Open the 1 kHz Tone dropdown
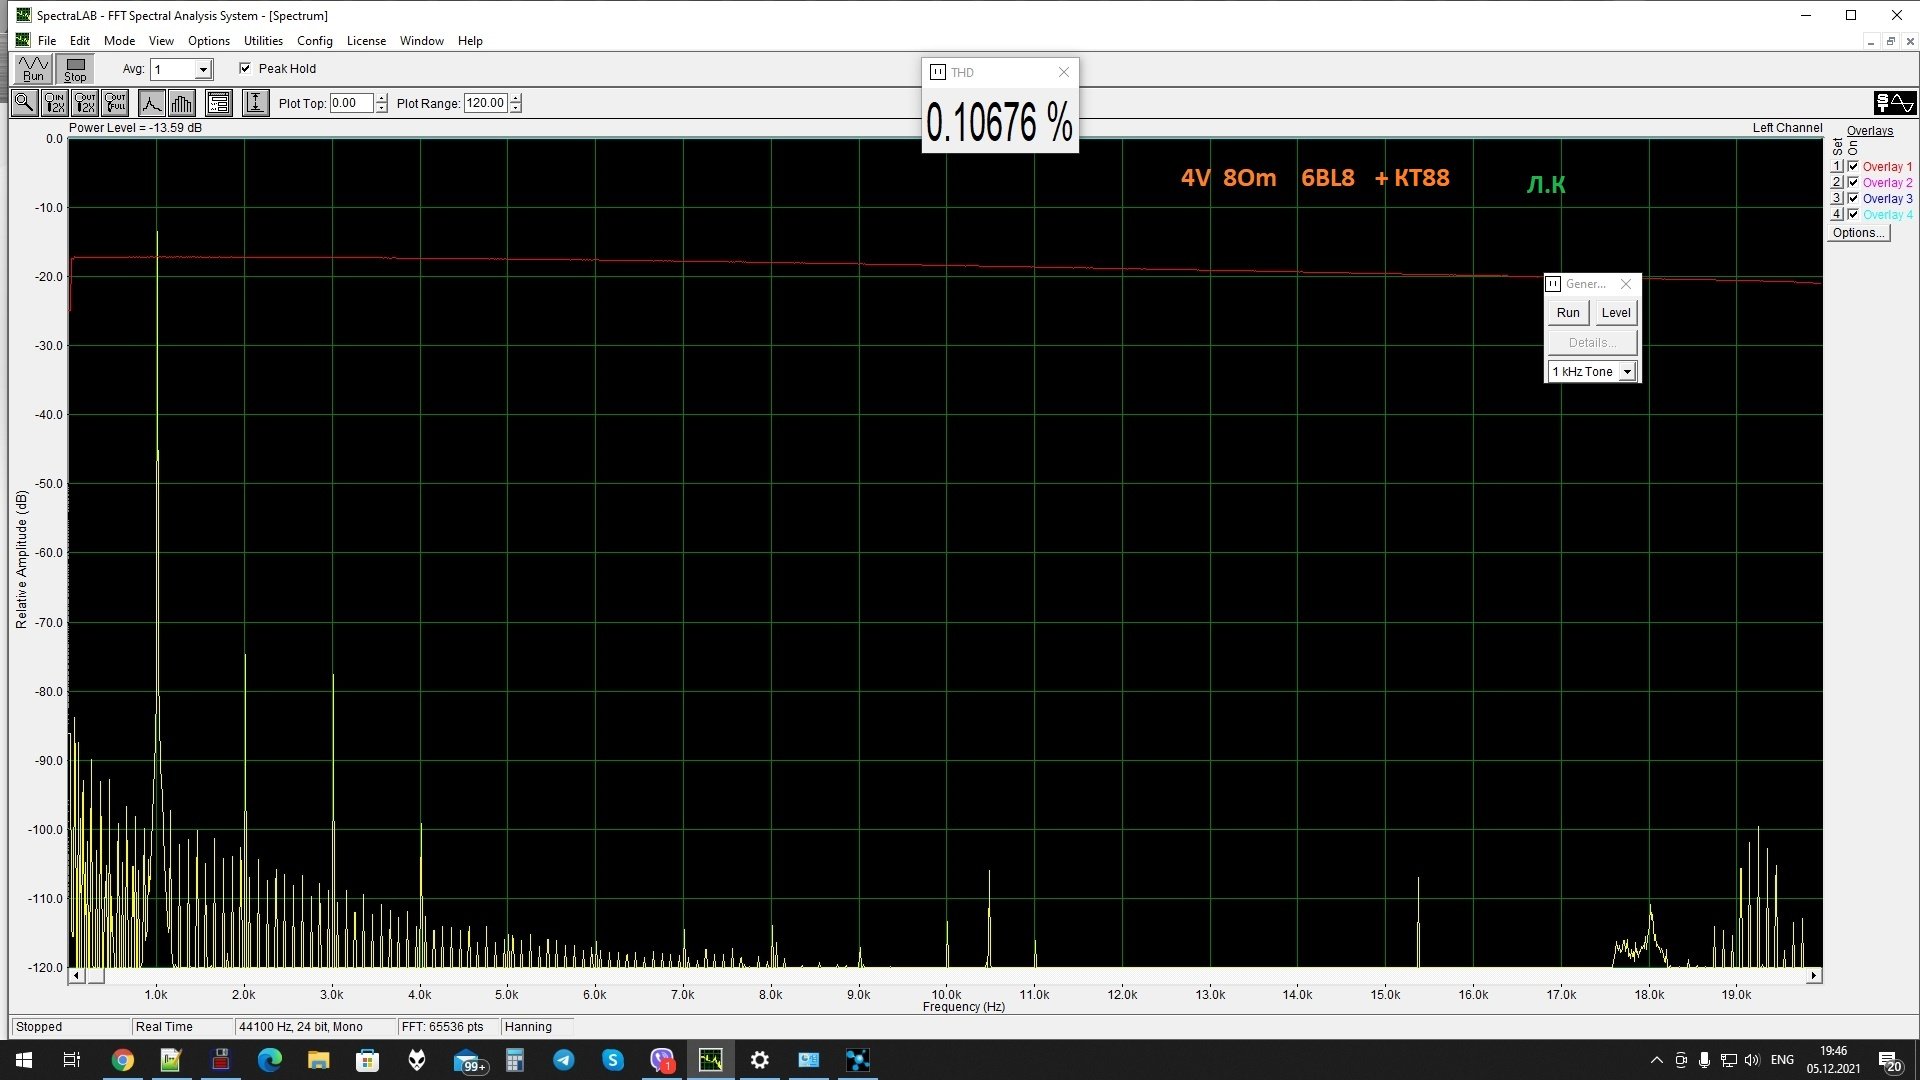This screenshot has width=1920, height=1080. pyautogui.click(x=1627, y=372)
